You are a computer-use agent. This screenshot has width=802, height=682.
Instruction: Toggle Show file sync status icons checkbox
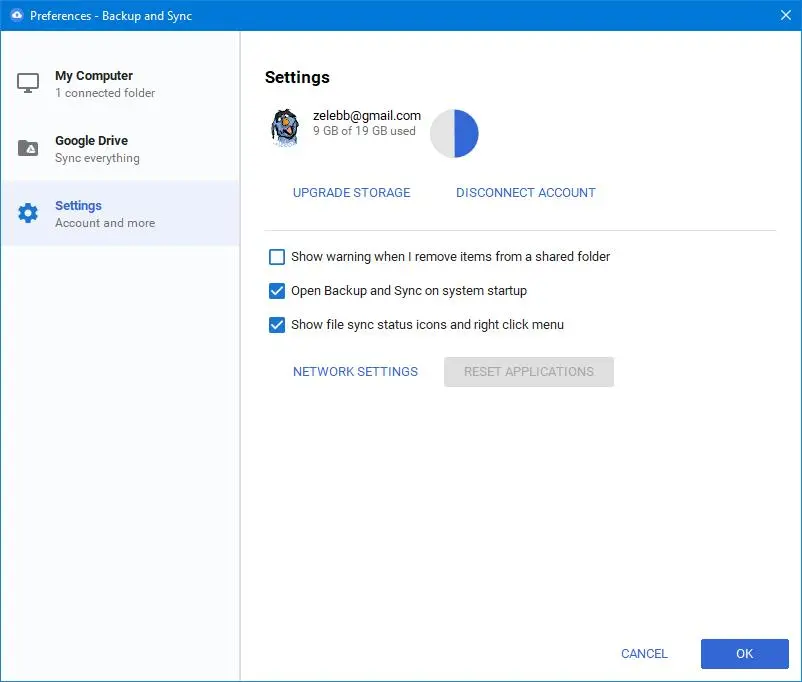[277, 325]
